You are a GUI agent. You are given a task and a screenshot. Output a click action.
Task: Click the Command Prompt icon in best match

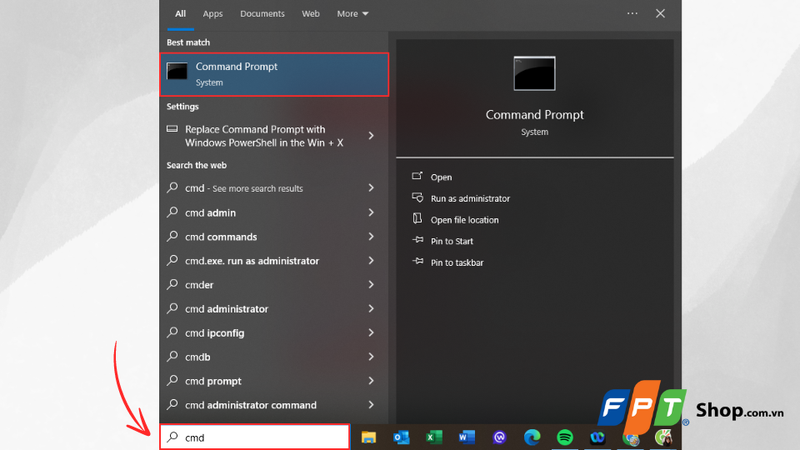178,73
